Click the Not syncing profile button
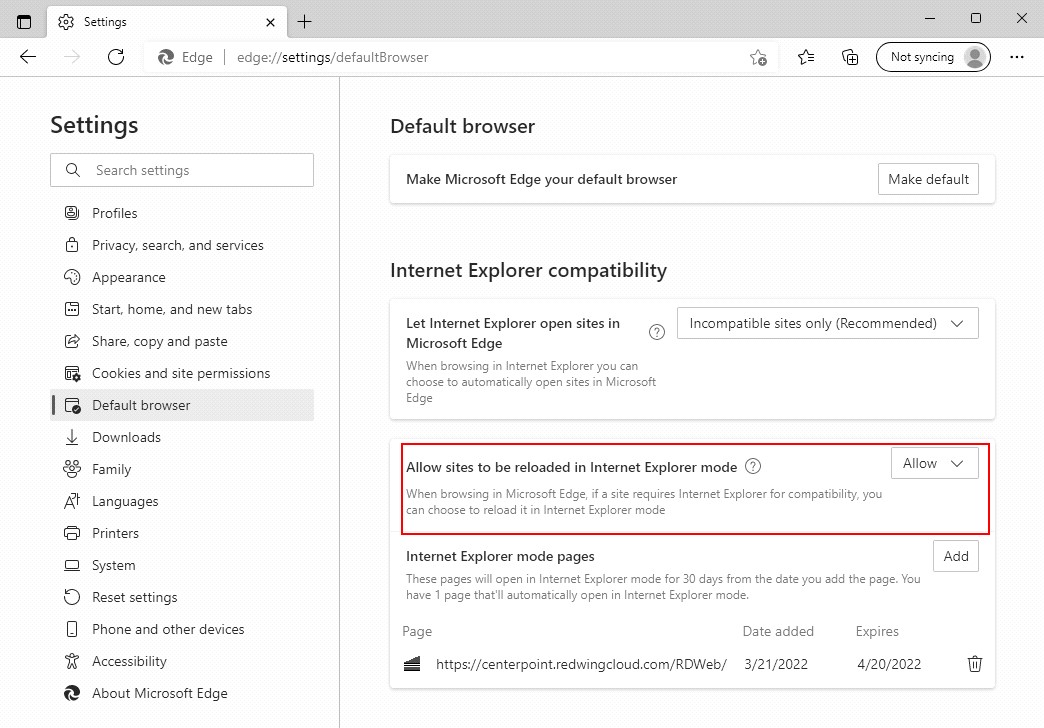Viewport: 1044px width, 728px height. click(x=933, y=57)
